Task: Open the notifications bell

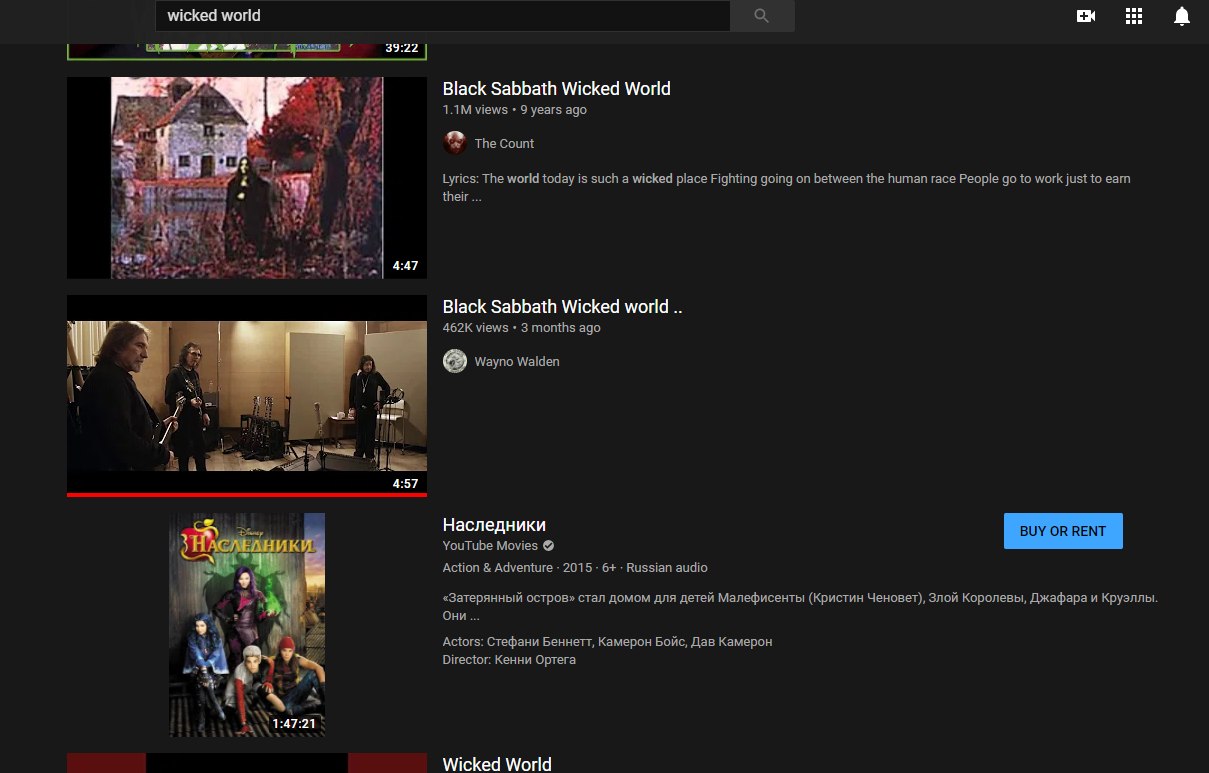Action: pyautogui.click(x=1182, y=16)
